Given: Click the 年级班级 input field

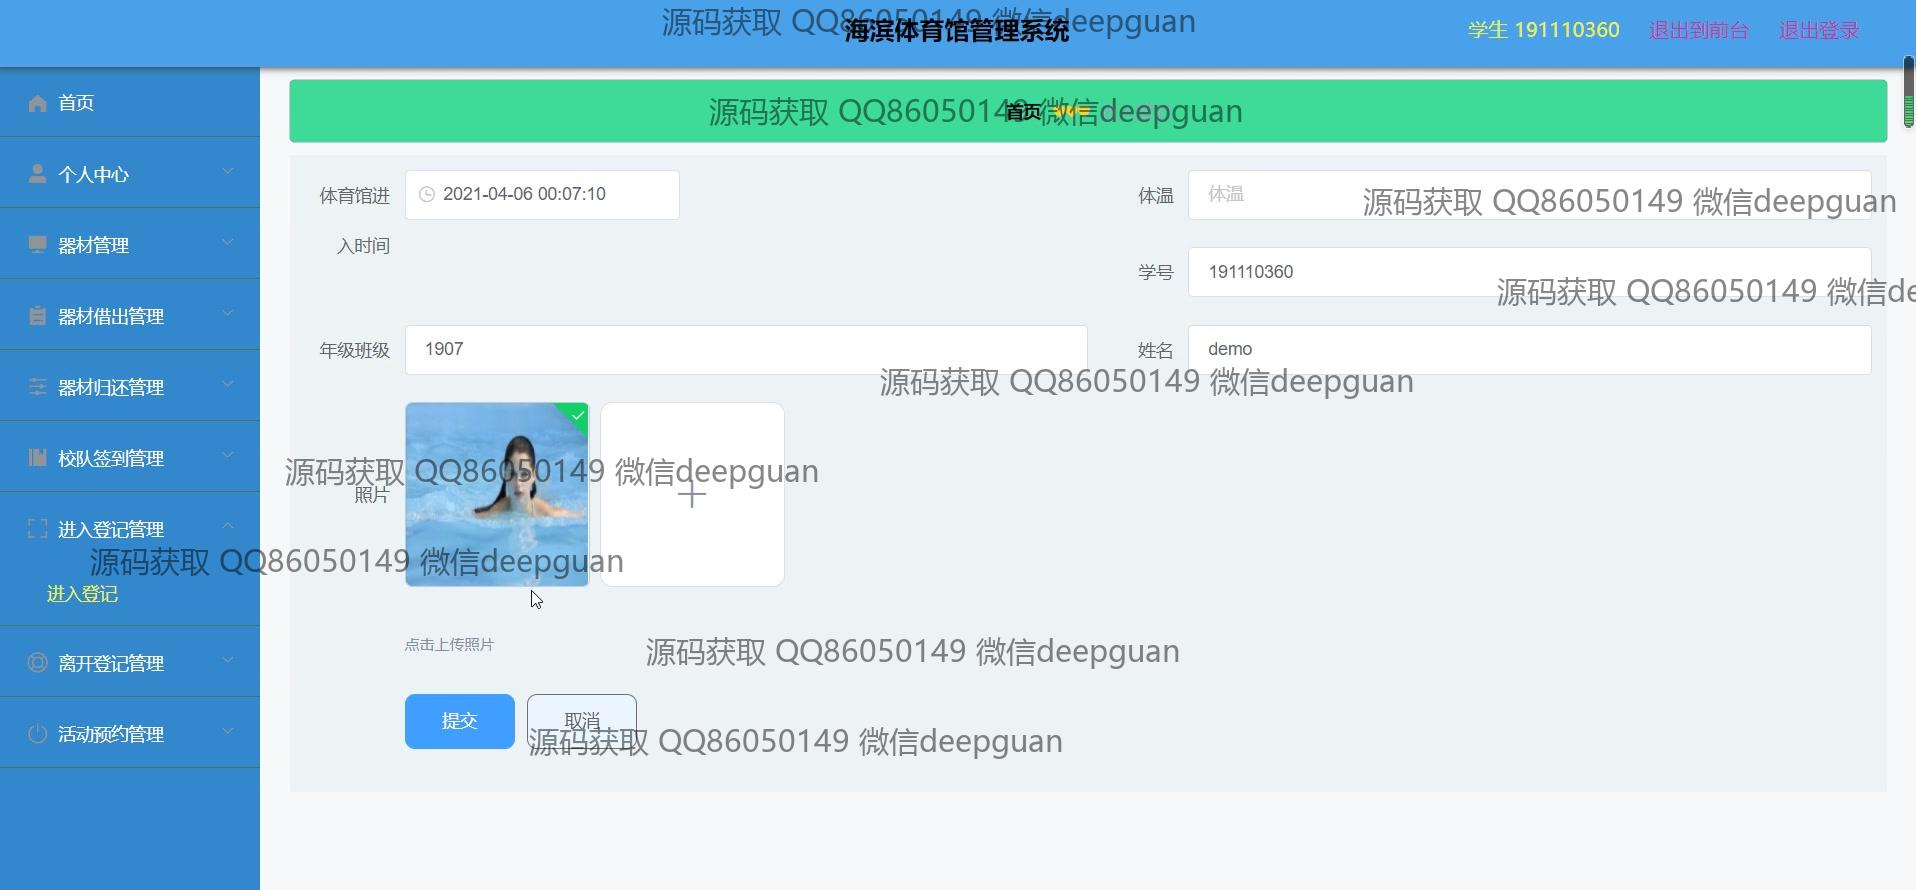Looking at the screenshot, I should [746, 350].
